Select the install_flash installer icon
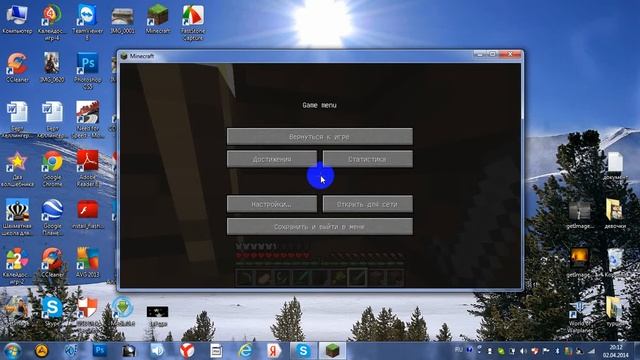This screenshot has height=360, width=640. 87,214
